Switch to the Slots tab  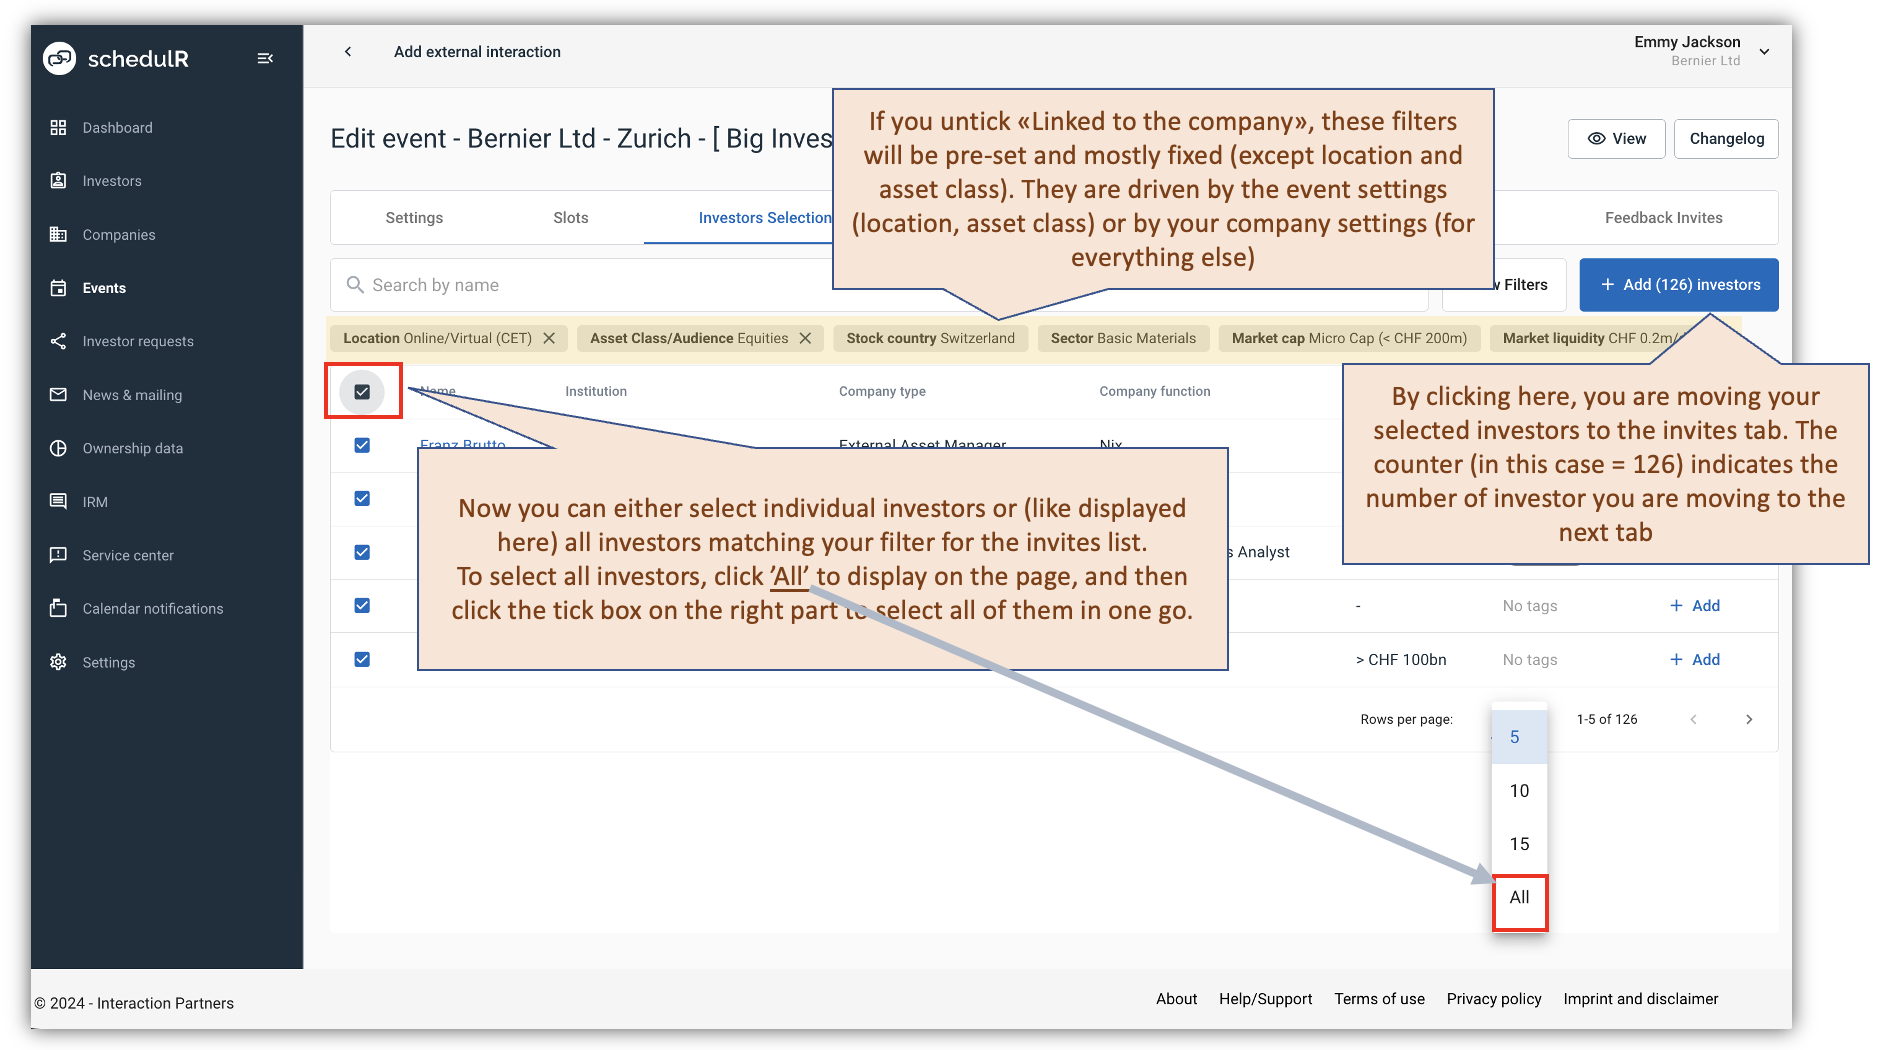tap(570, 217)
